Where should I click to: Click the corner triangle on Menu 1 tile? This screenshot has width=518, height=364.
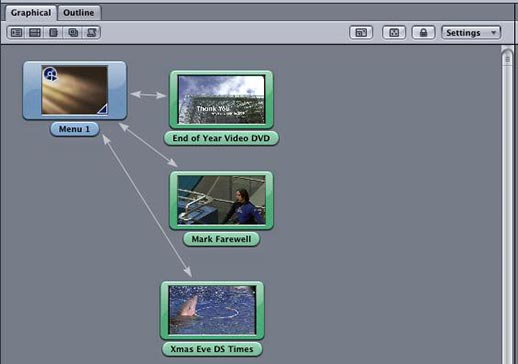(x=103, y=109)
